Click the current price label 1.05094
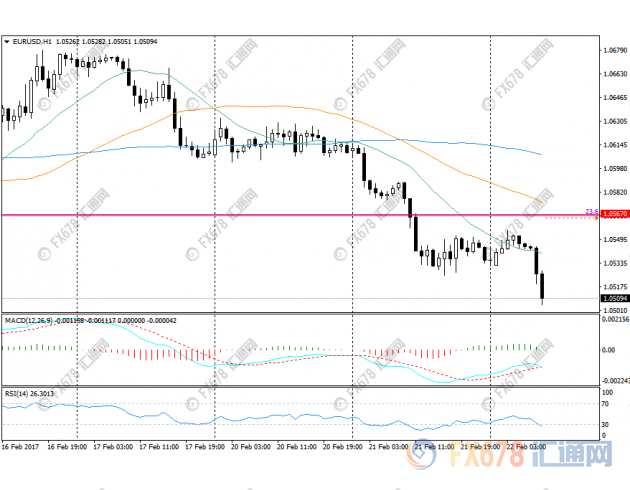The height and width of the screenshot is (490, 630). point(614,298)
